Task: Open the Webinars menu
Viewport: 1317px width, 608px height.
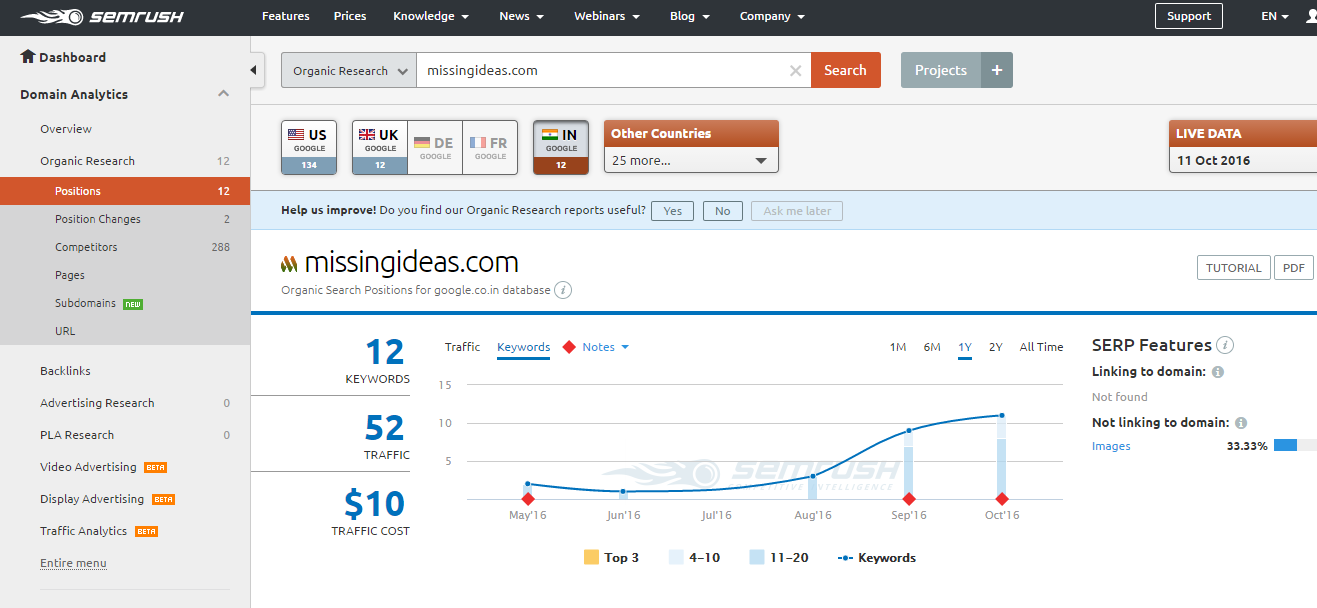Action: click(608, 16)
